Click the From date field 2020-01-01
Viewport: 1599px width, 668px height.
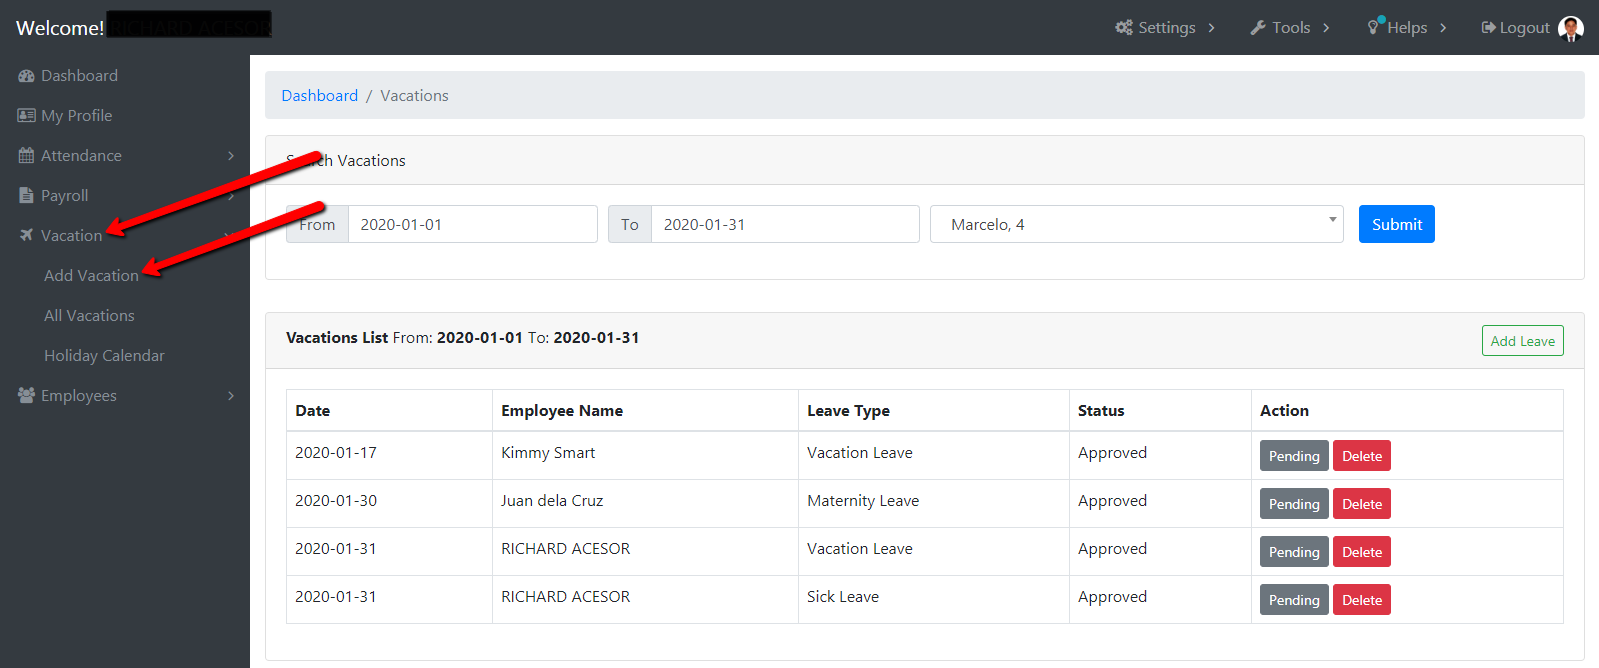(472, 224)
